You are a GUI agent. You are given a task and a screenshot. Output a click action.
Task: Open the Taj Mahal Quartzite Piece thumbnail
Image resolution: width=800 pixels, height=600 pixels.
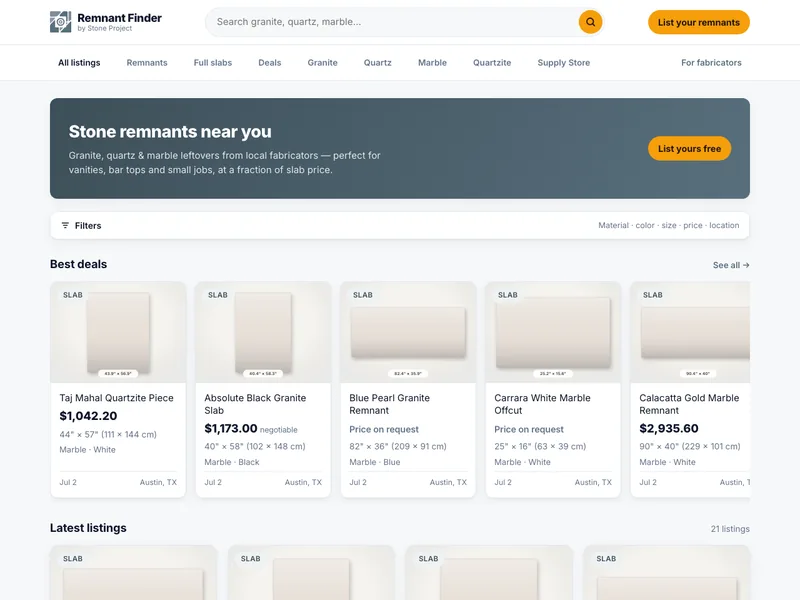118,332
